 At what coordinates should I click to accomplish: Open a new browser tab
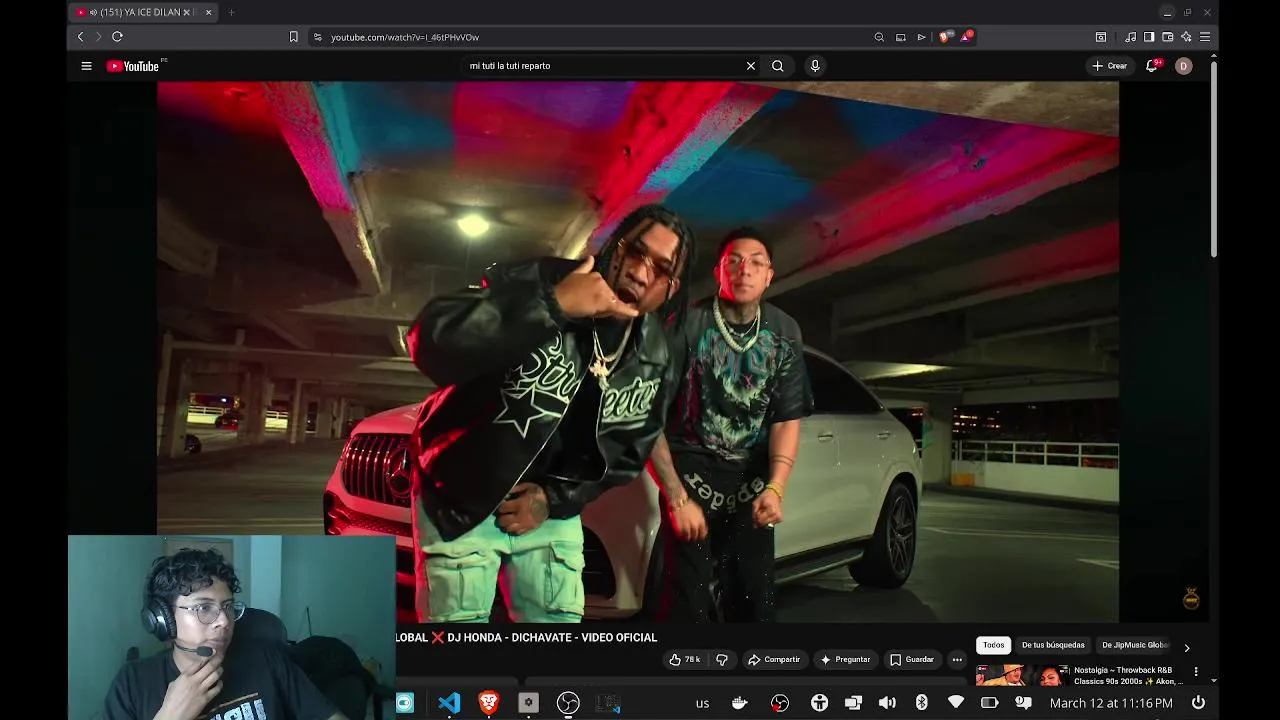231,12
